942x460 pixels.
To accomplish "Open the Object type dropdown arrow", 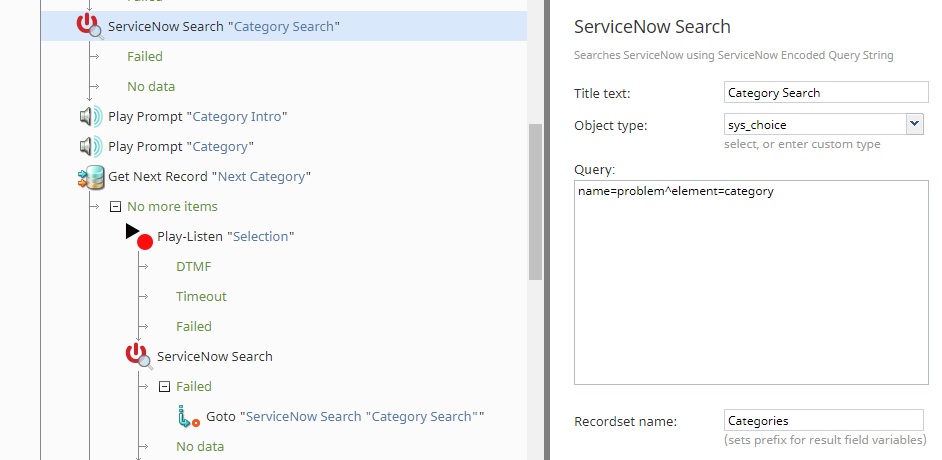I will coord(914,124).
